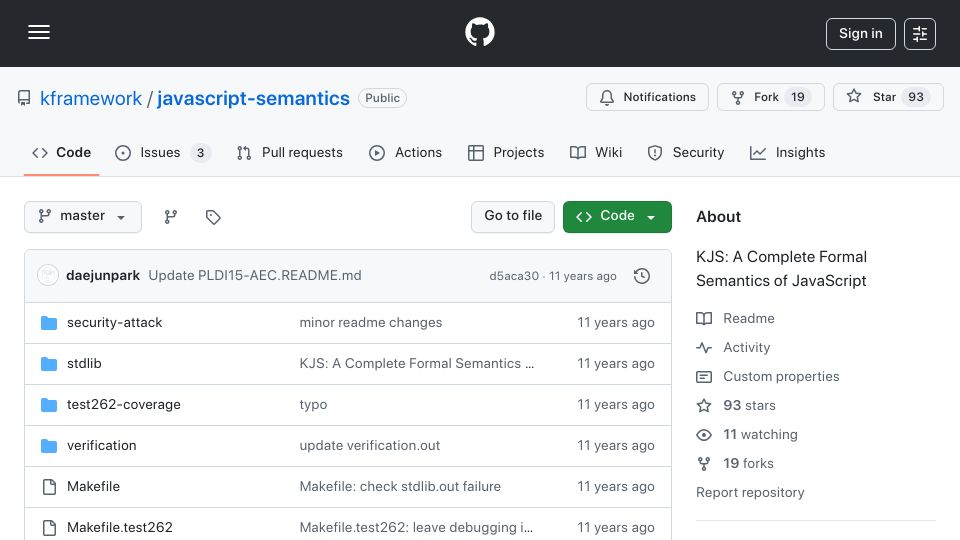The image size is (960, 540).
Task: Open the Issues tab
Action: (x=162, y=152)
